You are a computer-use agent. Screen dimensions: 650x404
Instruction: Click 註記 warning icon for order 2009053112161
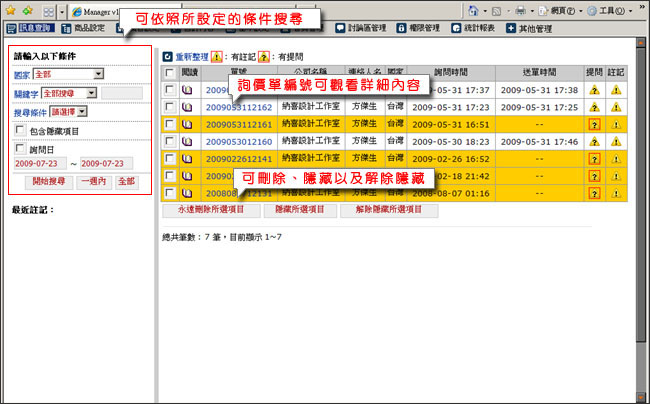click(x=616, y=124)
